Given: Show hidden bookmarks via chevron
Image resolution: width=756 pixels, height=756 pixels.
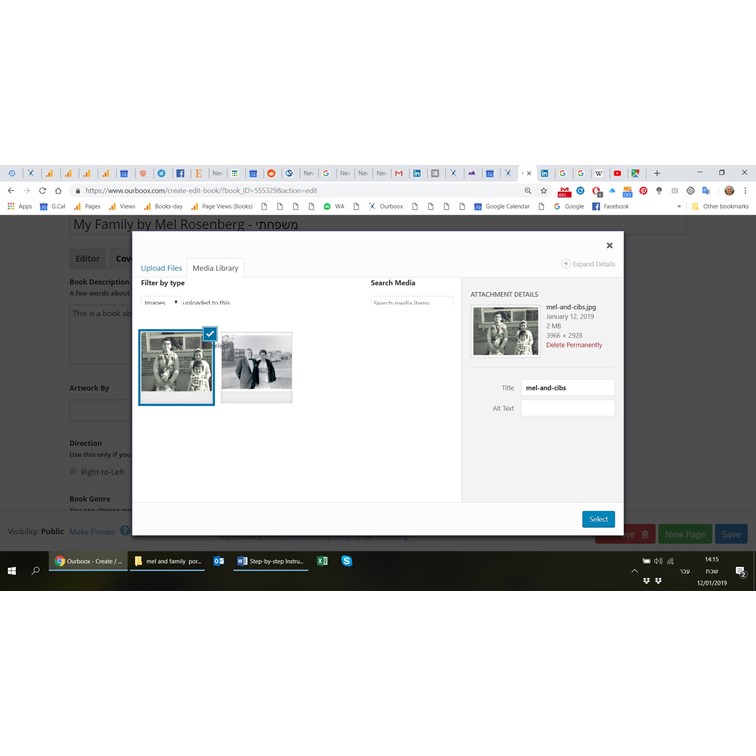Looking at the screenshot, I should point(679,206).
